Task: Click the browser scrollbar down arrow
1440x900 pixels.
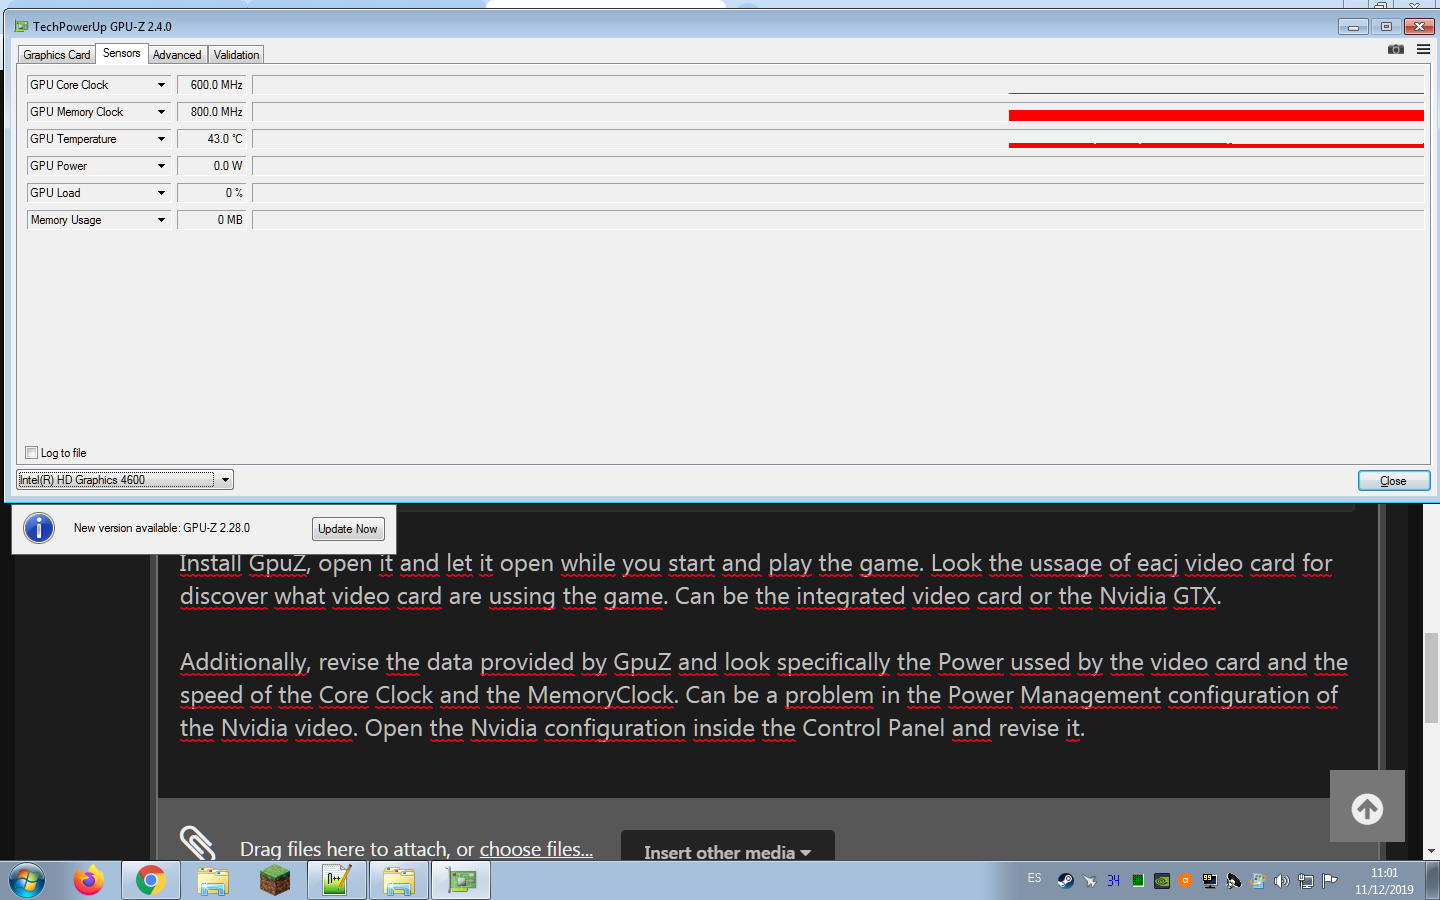Action: coord(1432,851)
